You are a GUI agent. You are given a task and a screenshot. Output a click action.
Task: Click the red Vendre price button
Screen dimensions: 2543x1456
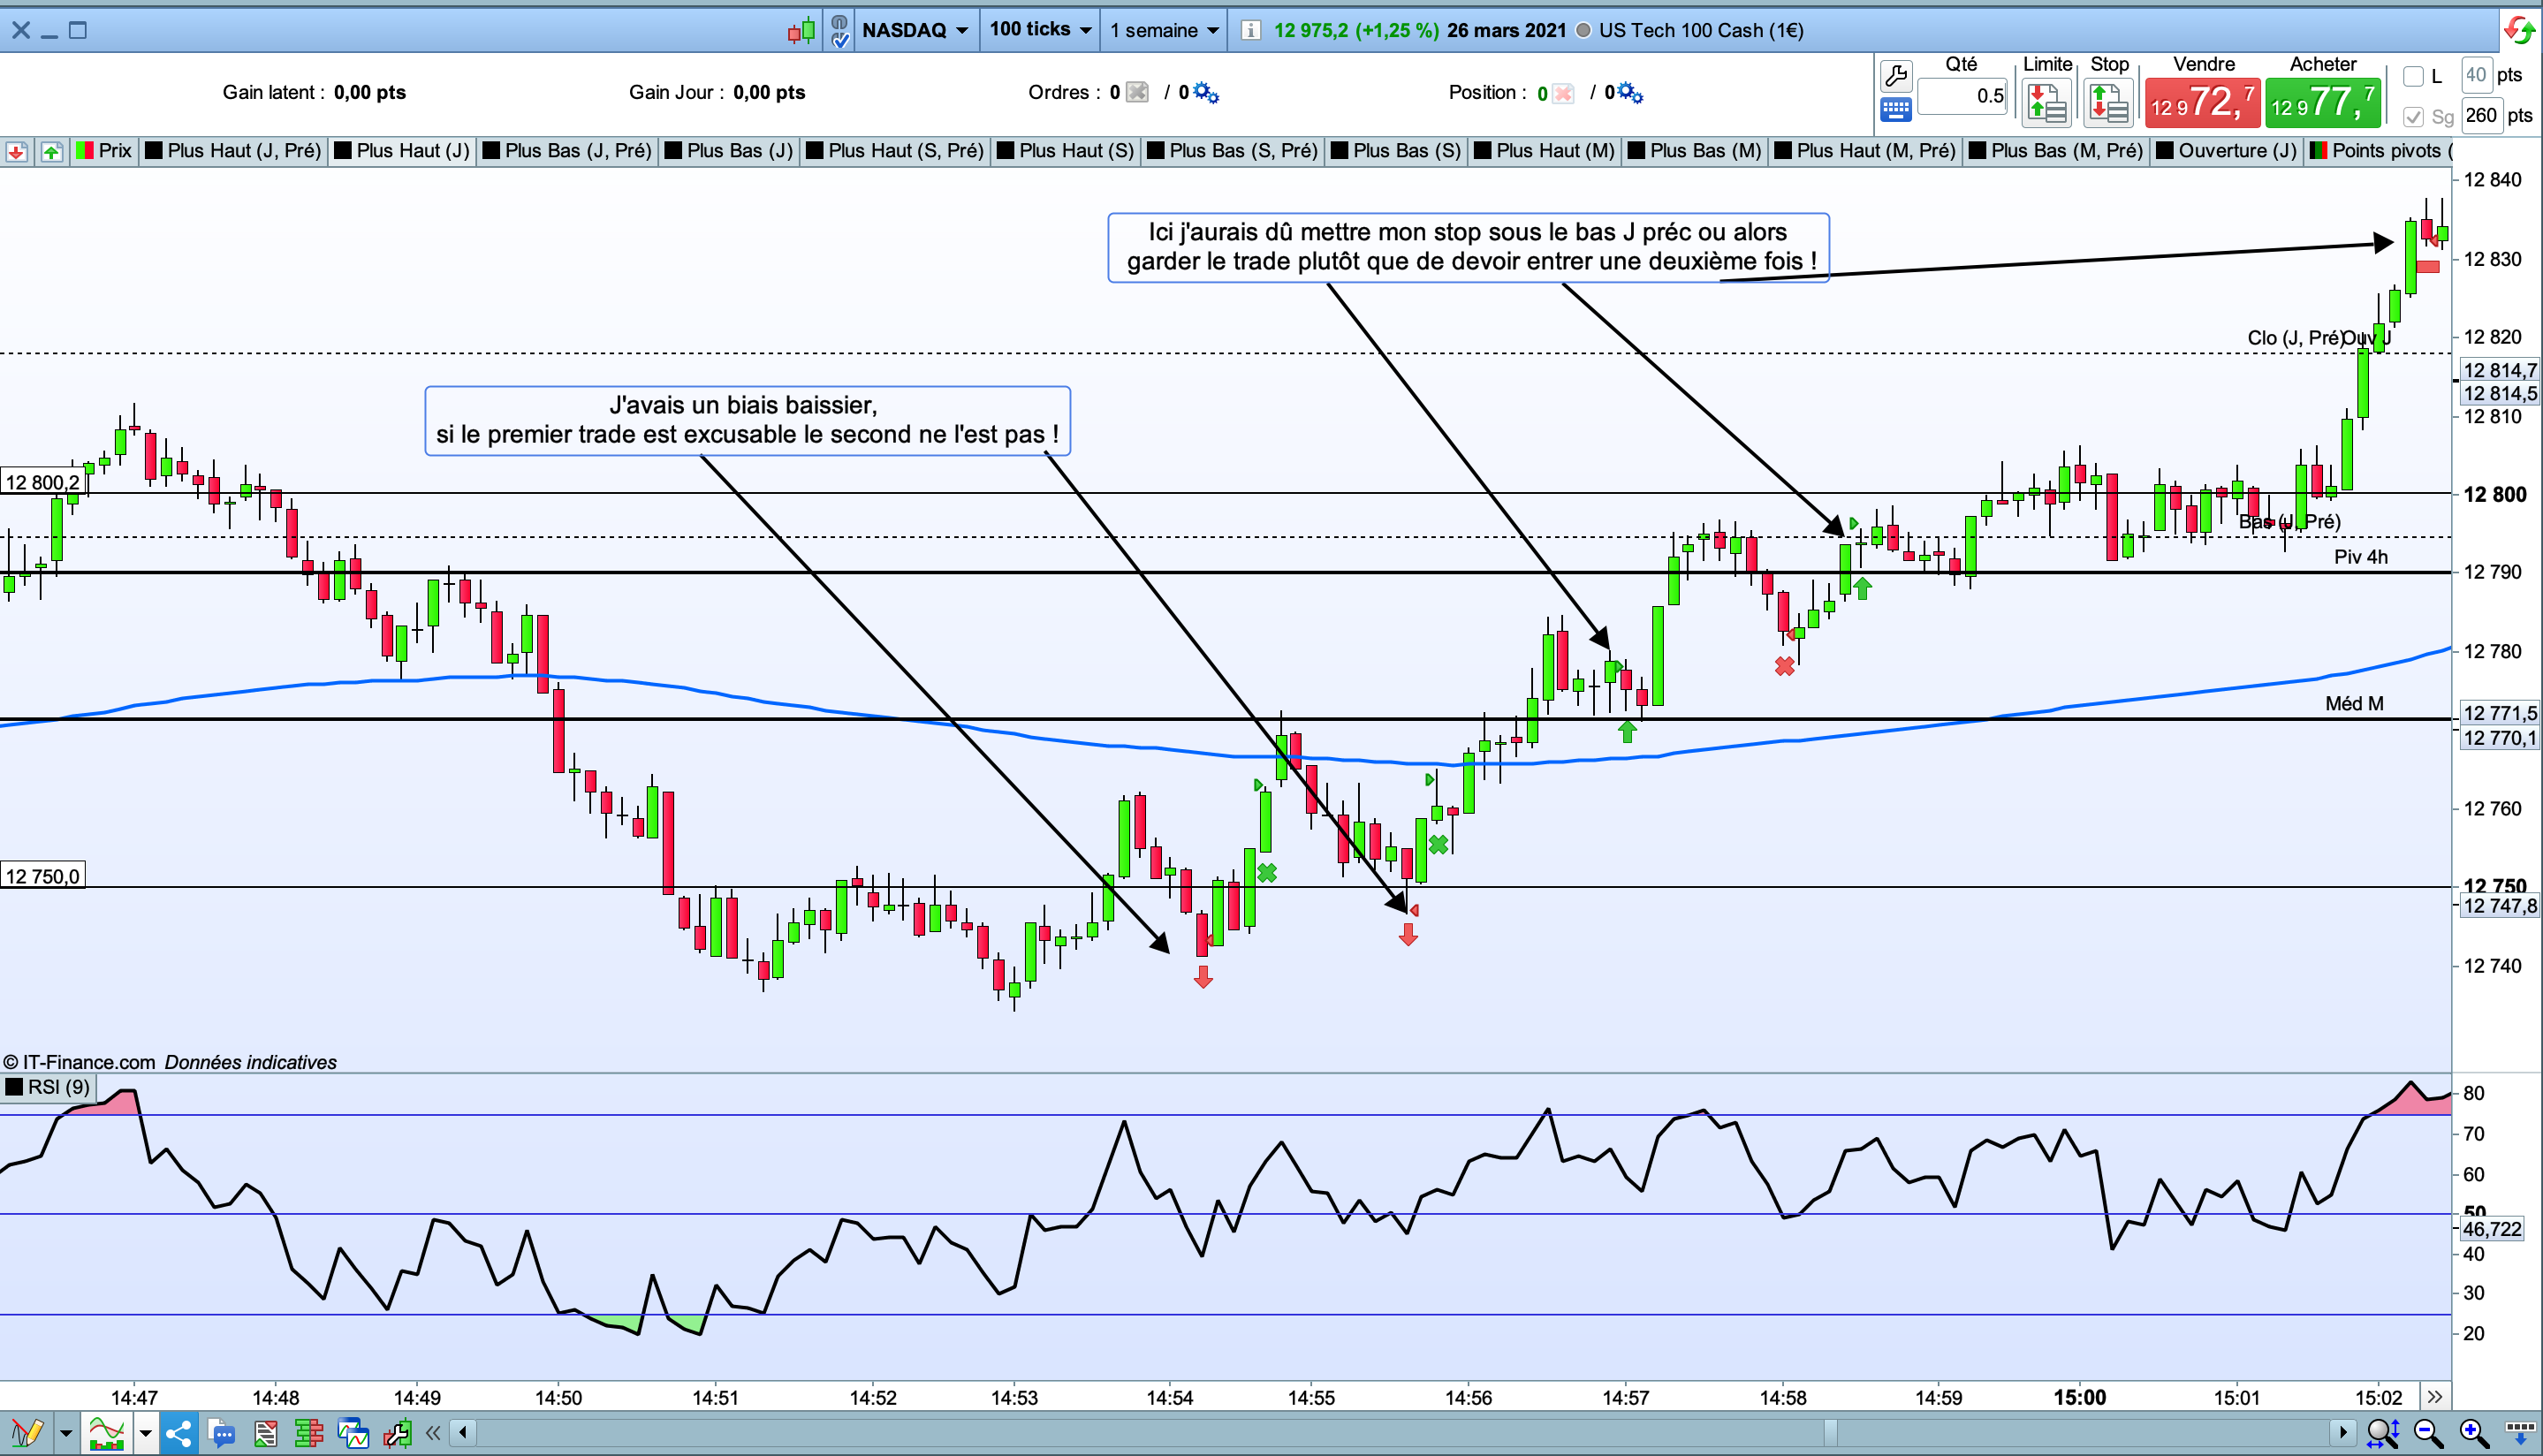tap(2202, 102)
